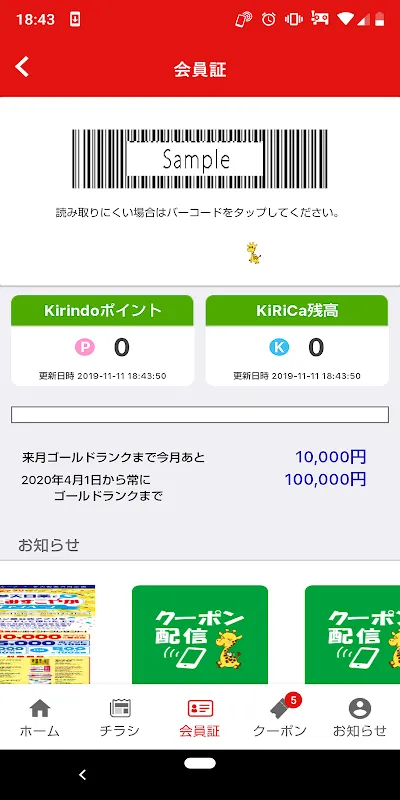Tap the small giraffe mascot icon
Image resolution: width=400 pixels, height=800 pixels.
click(x=254, y=253)
